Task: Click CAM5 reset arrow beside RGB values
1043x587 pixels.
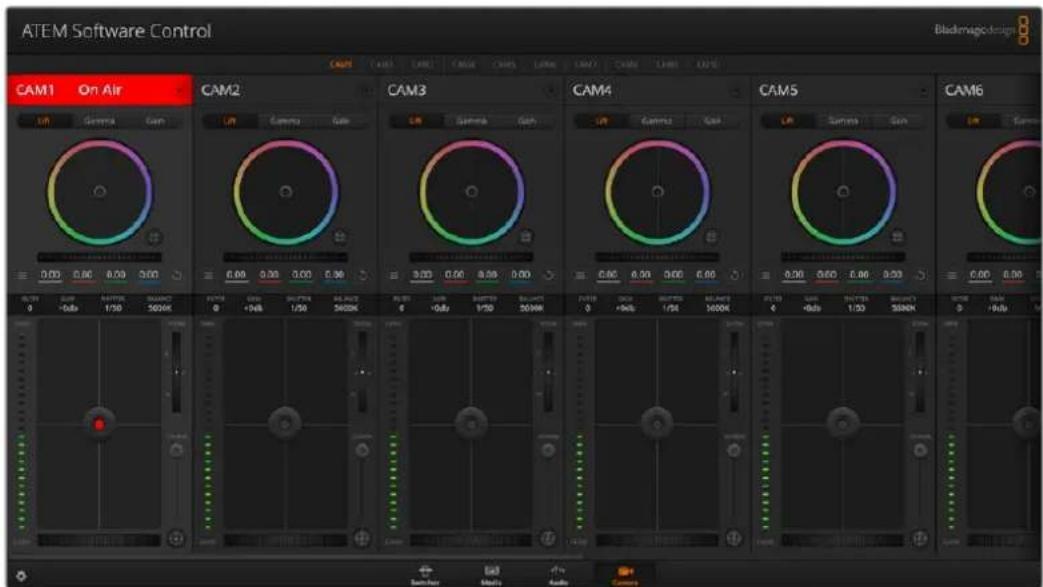Action: point(921,275)
